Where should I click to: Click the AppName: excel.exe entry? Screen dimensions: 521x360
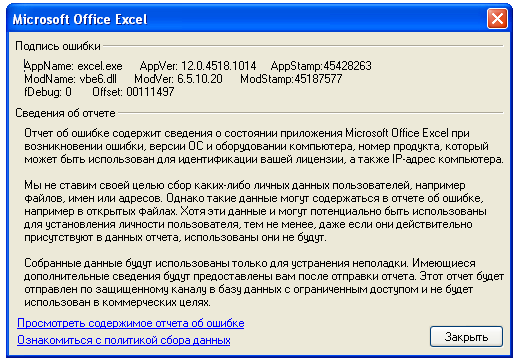coord(73,66)
